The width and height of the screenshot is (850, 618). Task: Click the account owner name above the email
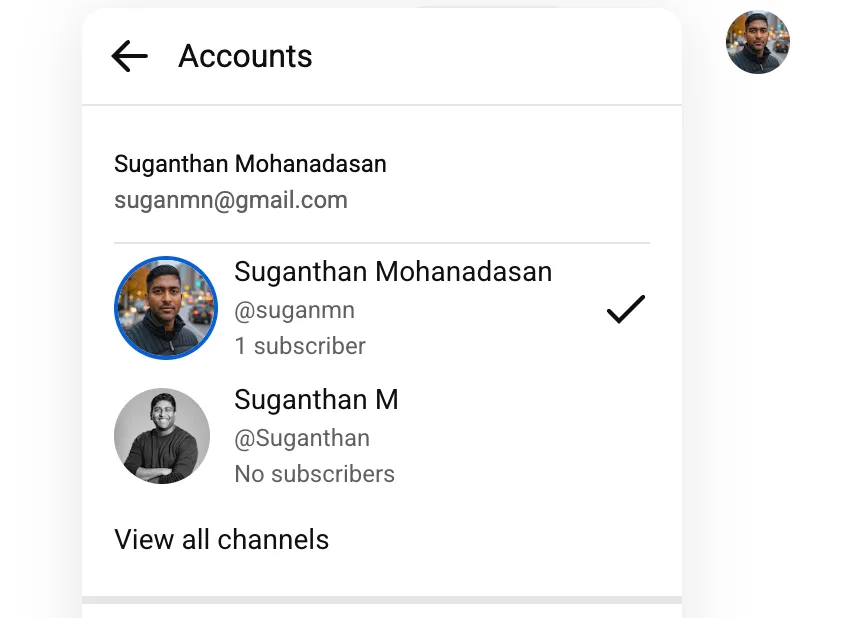click(250, 164)
